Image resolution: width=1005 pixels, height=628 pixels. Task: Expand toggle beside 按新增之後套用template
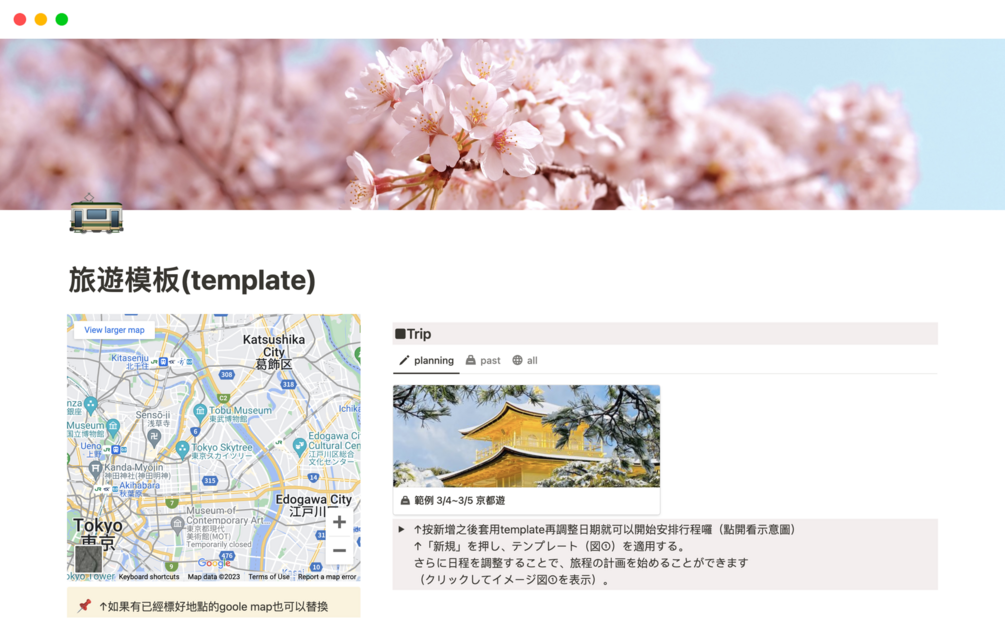(x=401, y=529)
